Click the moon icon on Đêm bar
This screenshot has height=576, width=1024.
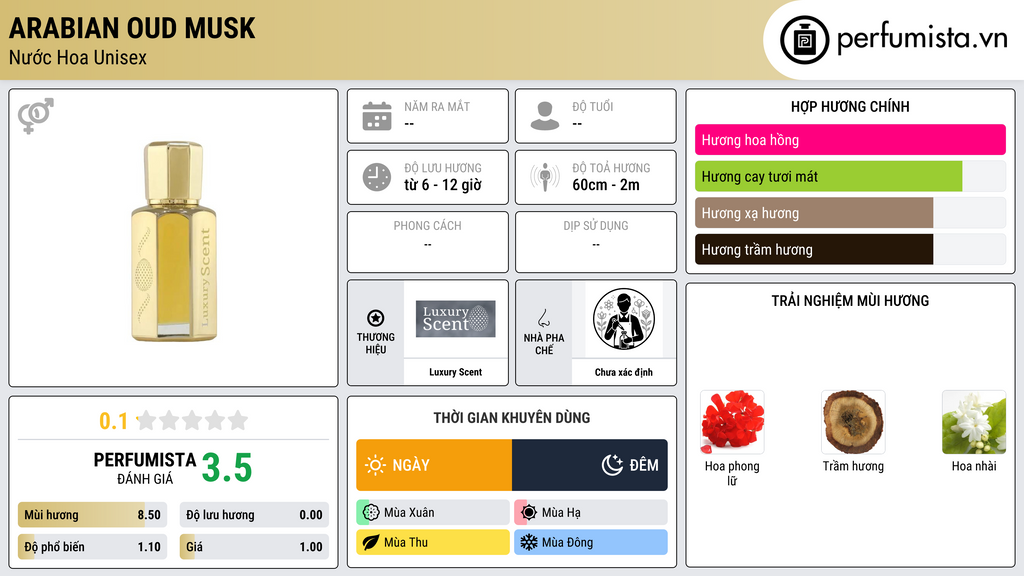pyautogui.click(x=612, y=465)
